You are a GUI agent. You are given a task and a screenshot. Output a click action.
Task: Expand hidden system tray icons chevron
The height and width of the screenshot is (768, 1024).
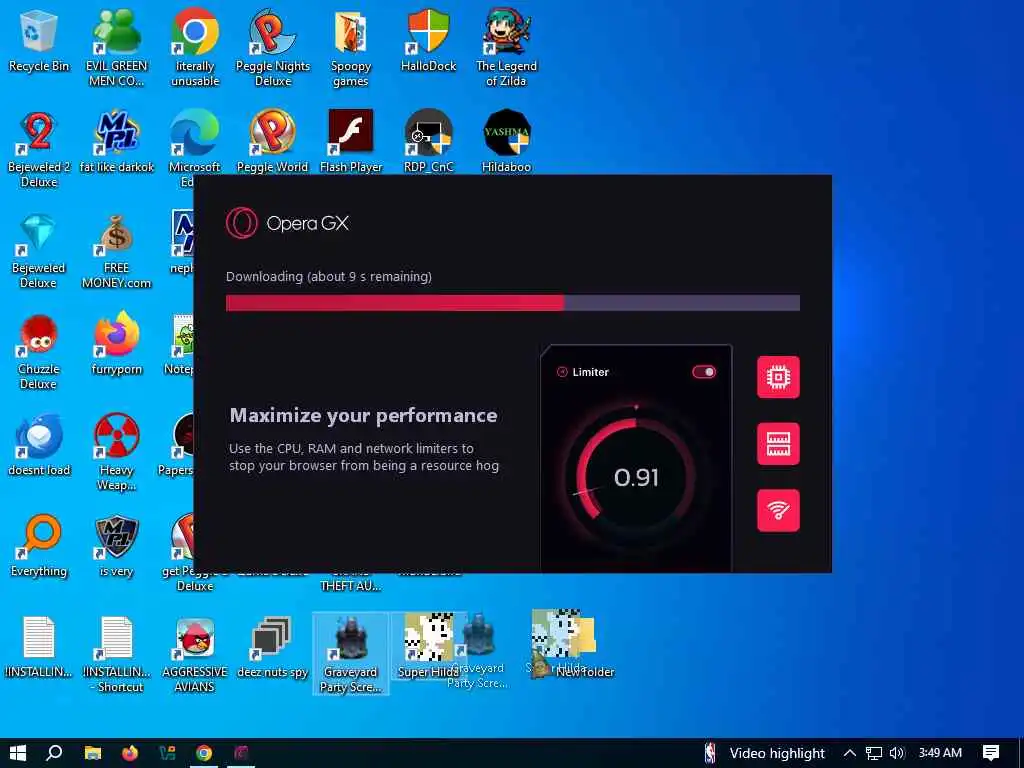coord(849,753)
